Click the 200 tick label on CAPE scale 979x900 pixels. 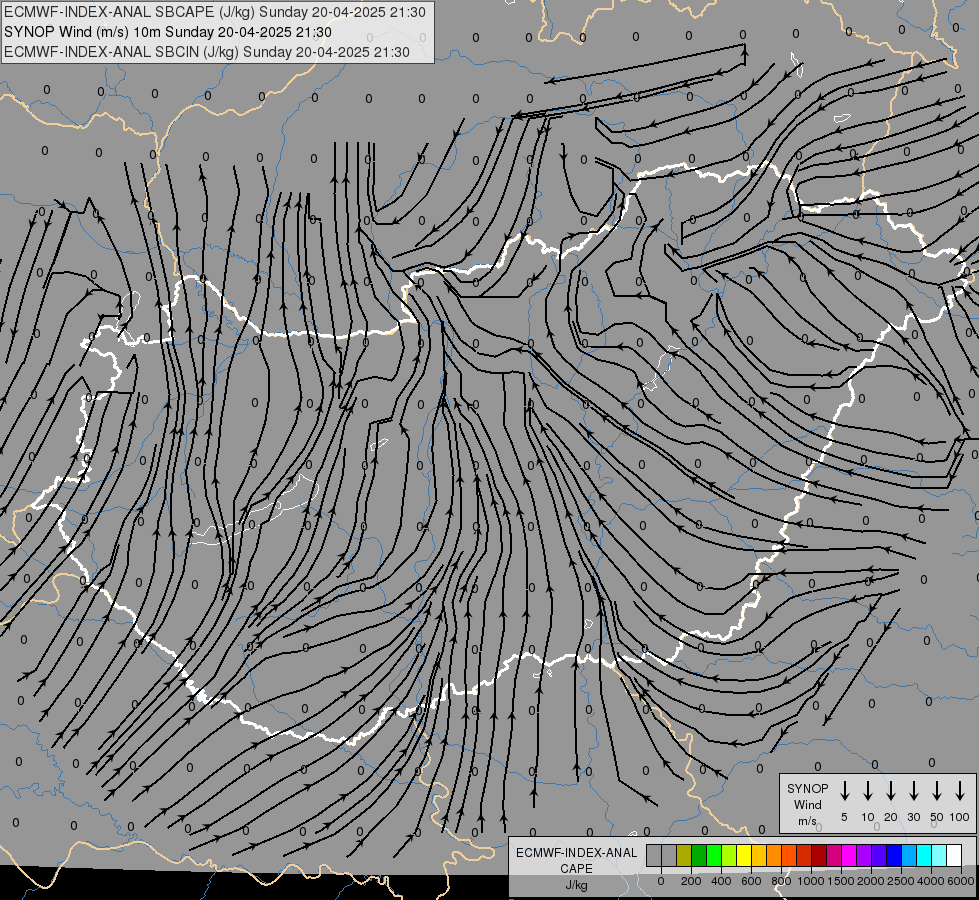point(691,881)
